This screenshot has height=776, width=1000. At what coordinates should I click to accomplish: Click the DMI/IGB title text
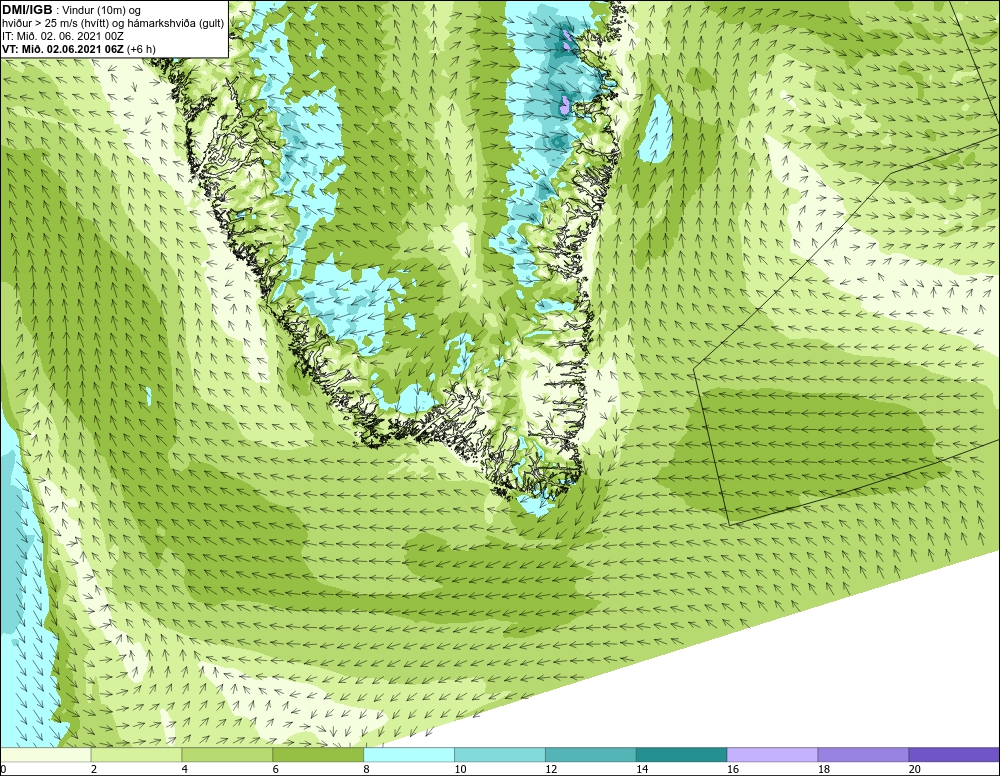pyautogui.click(x=27, y=10)
